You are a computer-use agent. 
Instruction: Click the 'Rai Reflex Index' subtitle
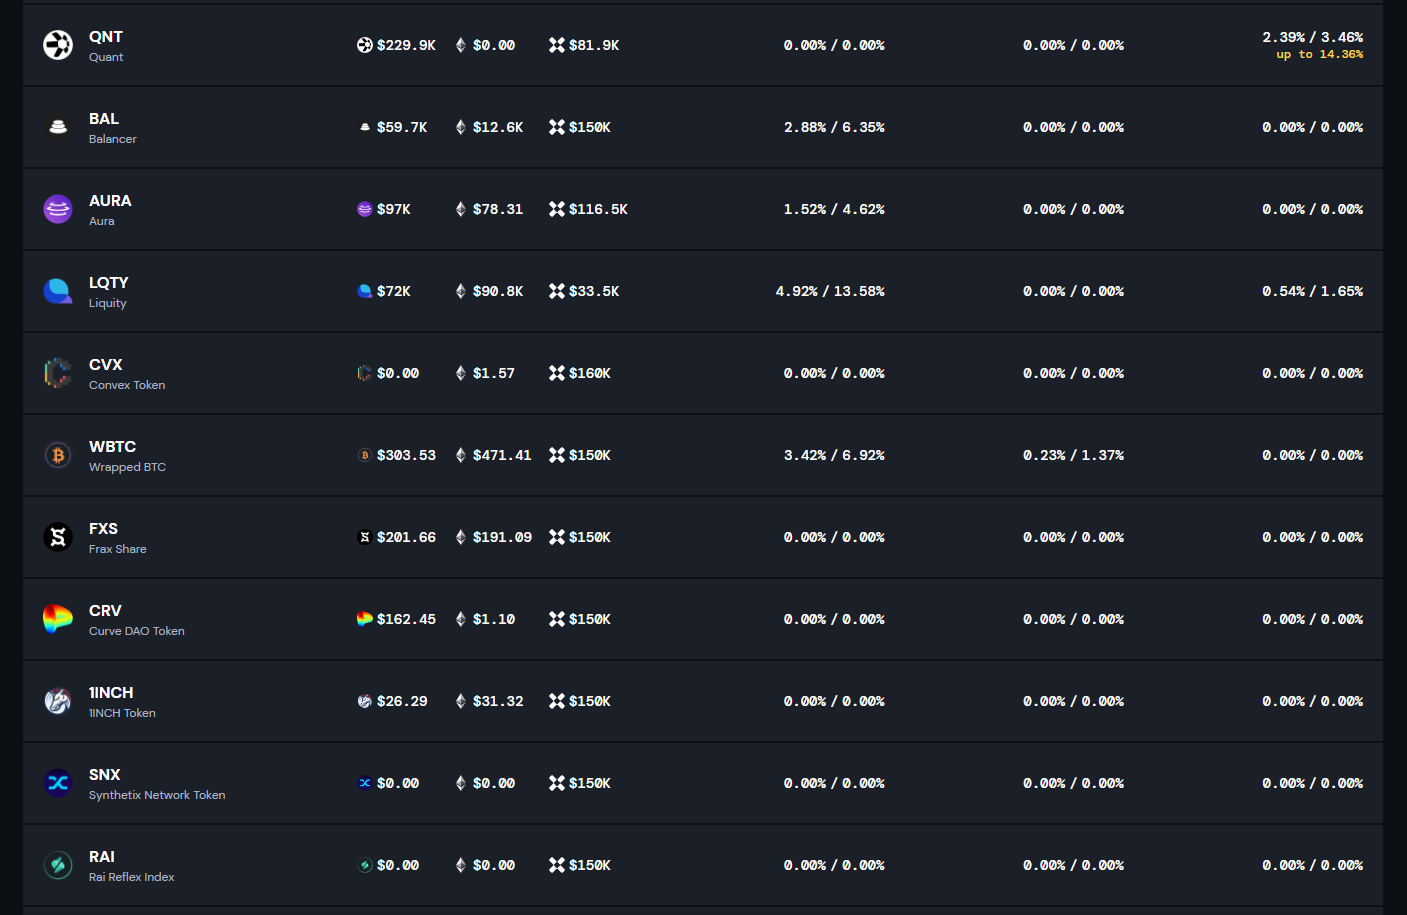pos(132,877)
